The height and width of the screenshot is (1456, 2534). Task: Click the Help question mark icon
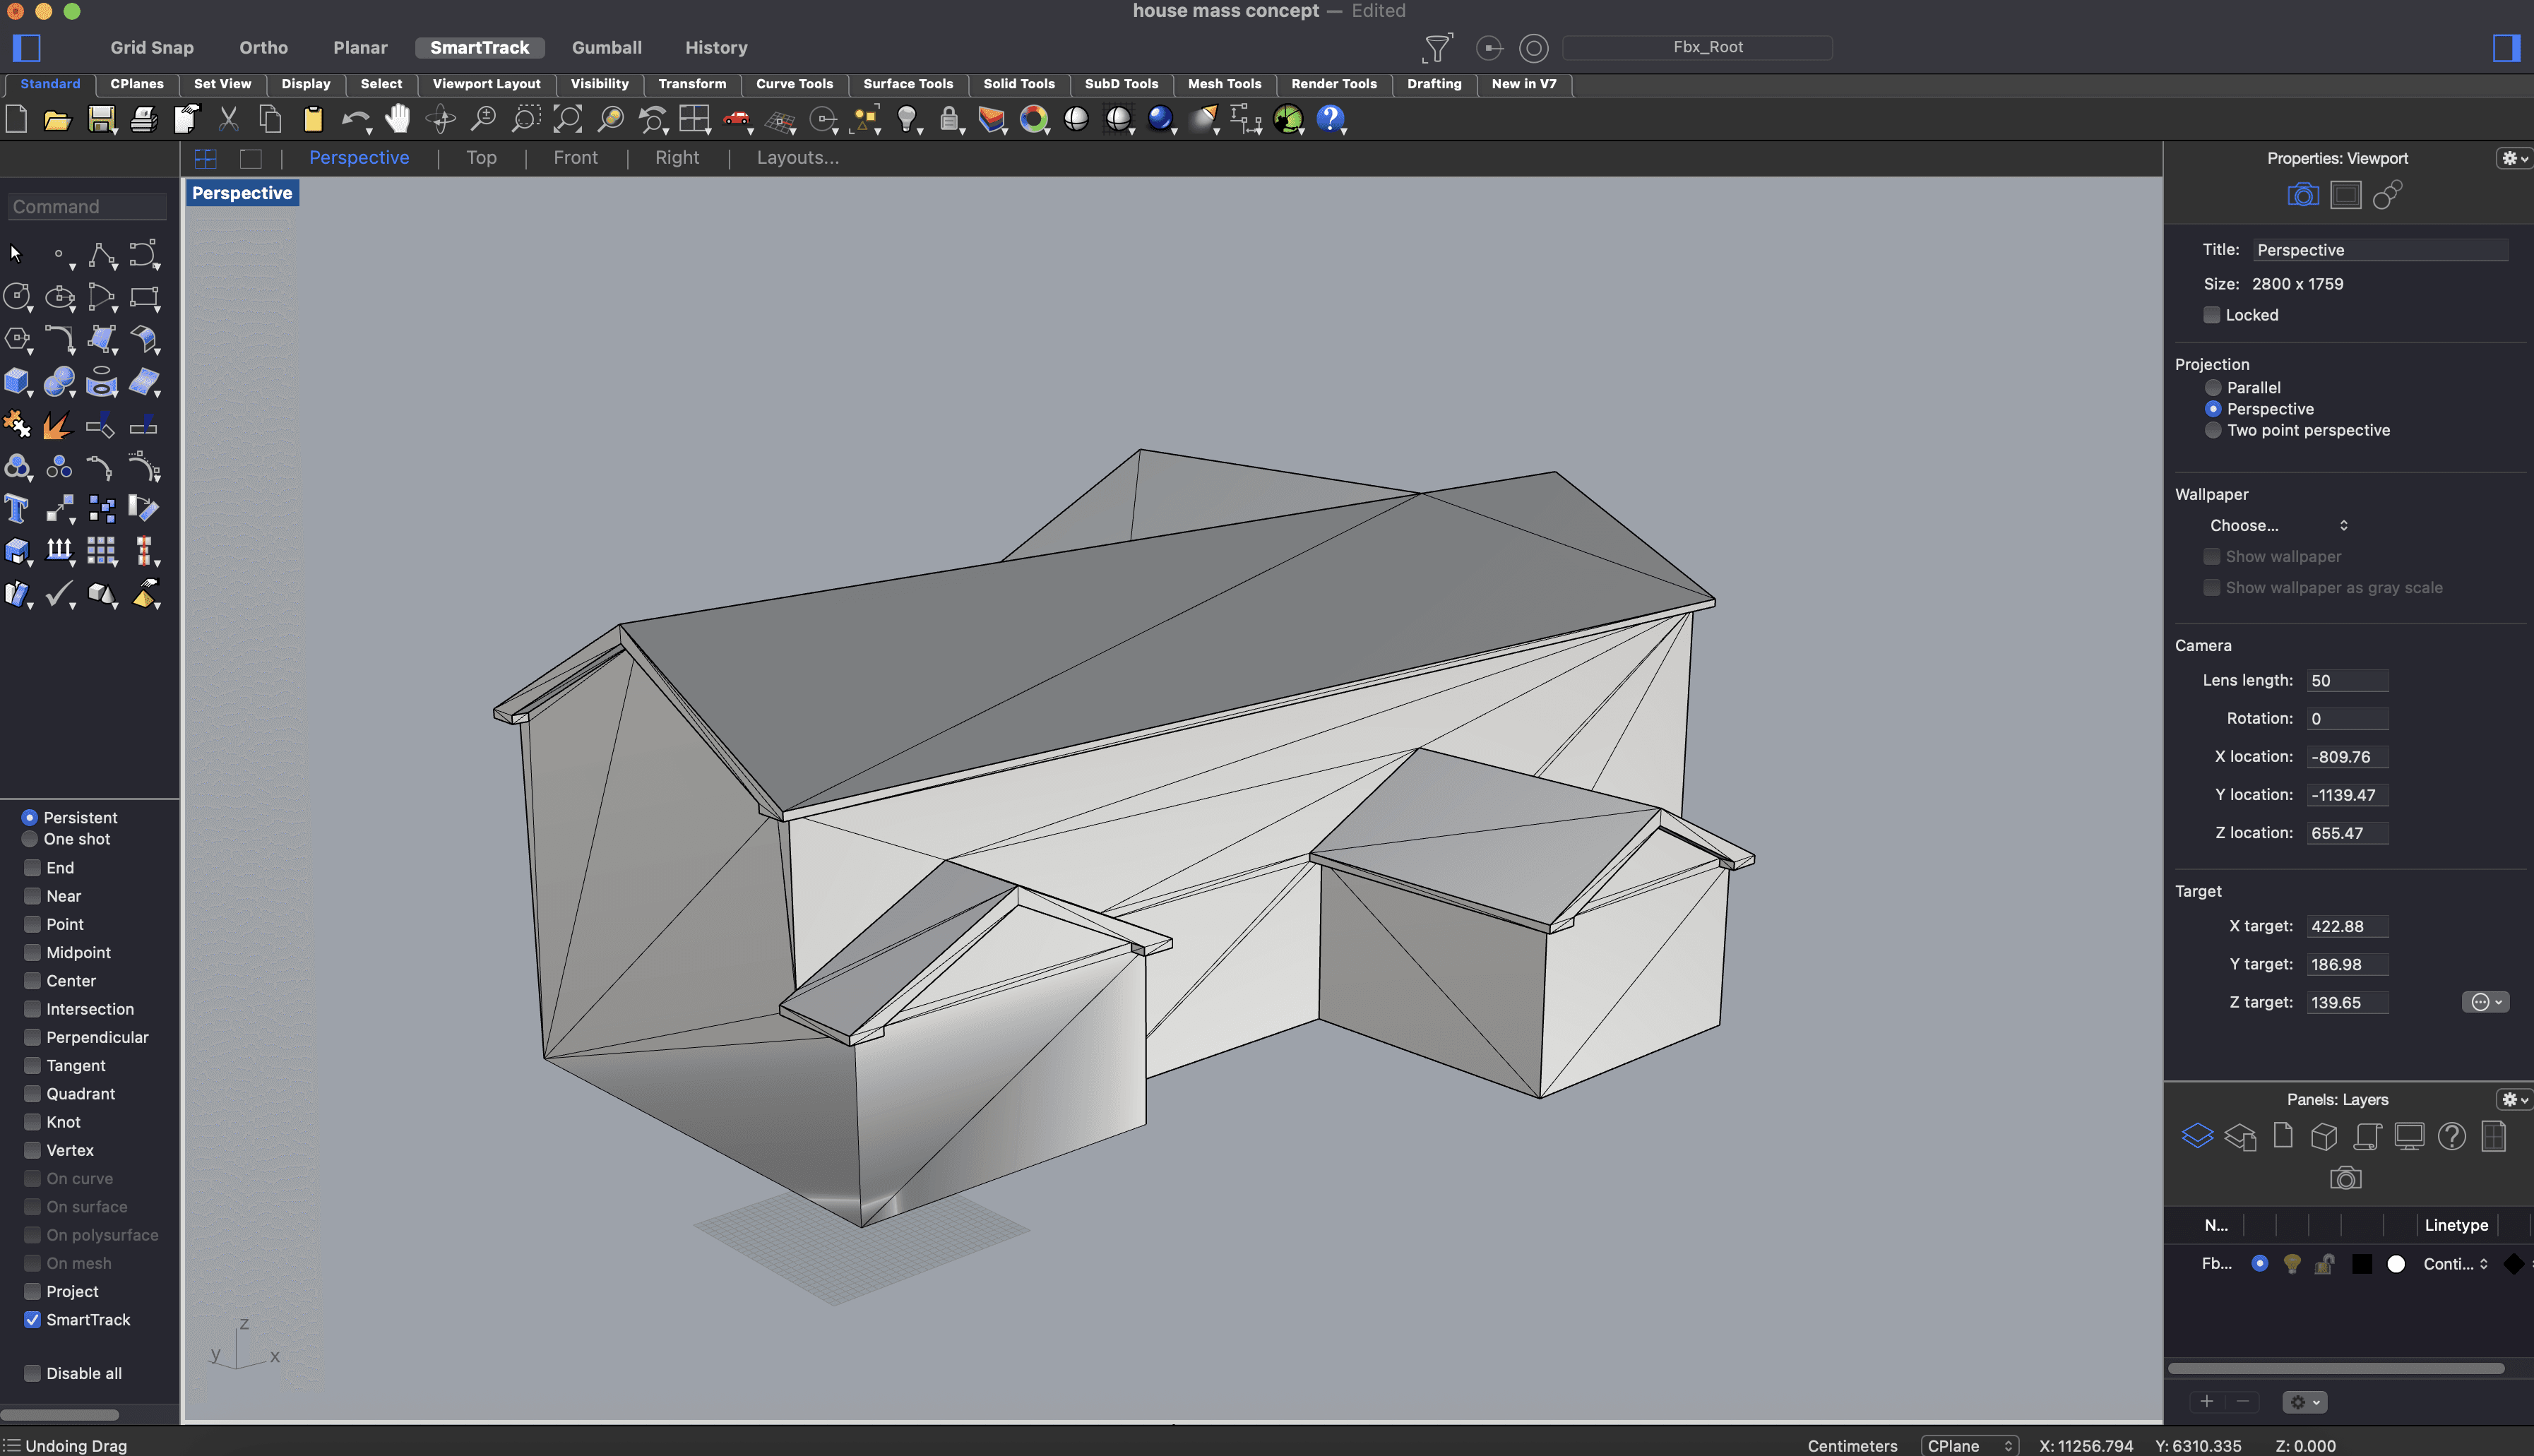(1330, 119)
